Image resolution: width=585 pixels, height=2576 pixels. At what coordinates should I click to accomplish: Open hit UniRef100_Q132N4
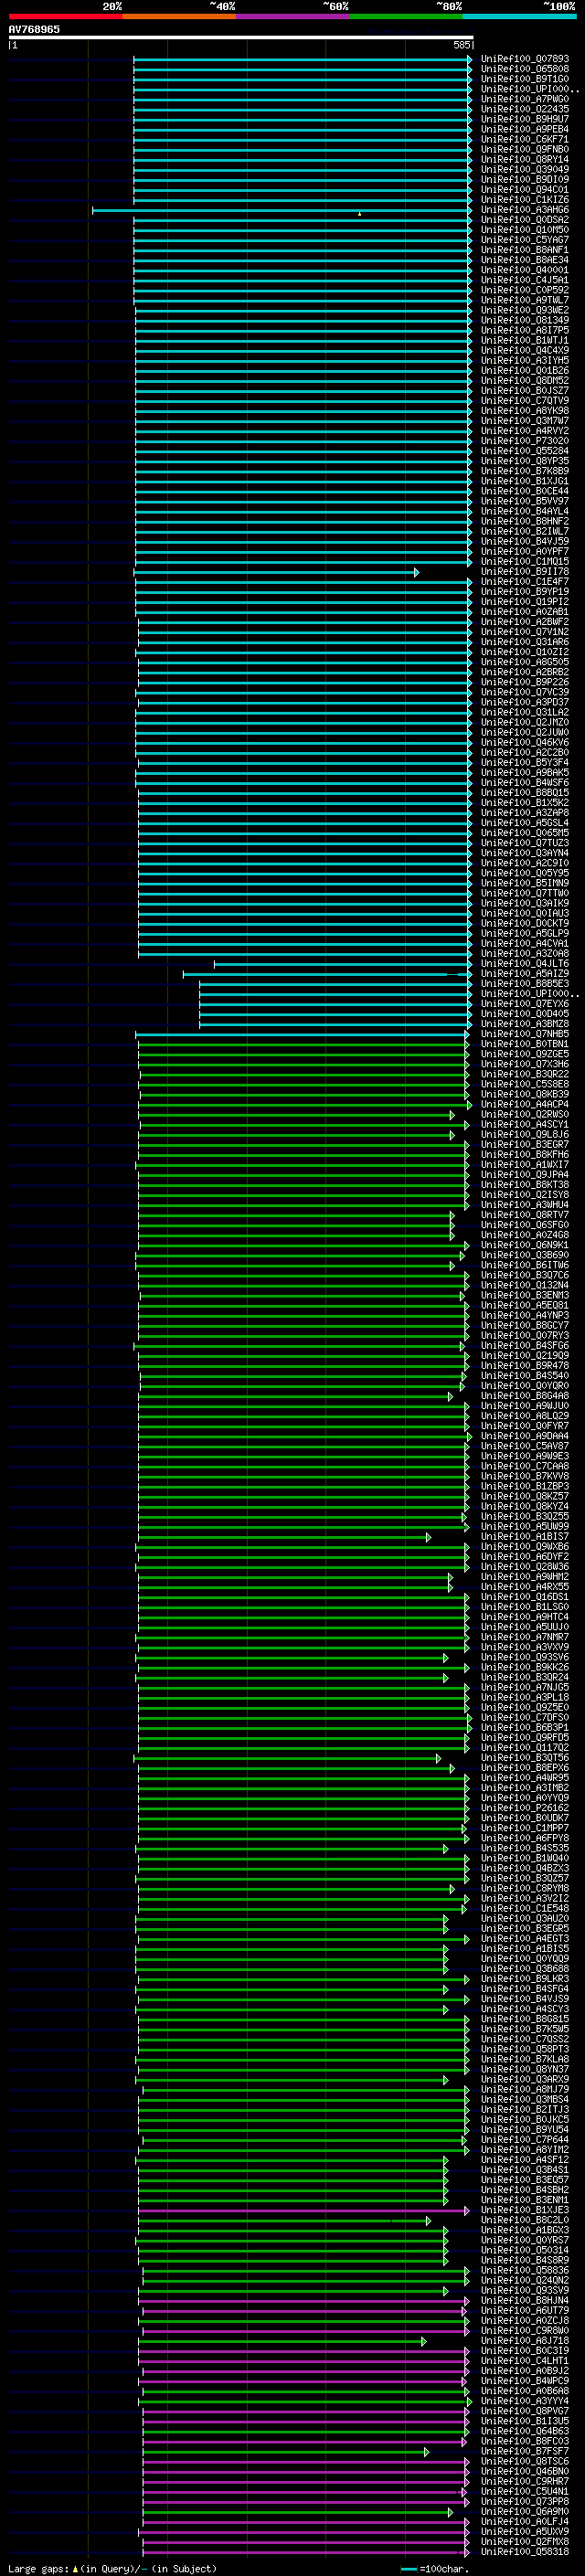tap(525, 1285)
